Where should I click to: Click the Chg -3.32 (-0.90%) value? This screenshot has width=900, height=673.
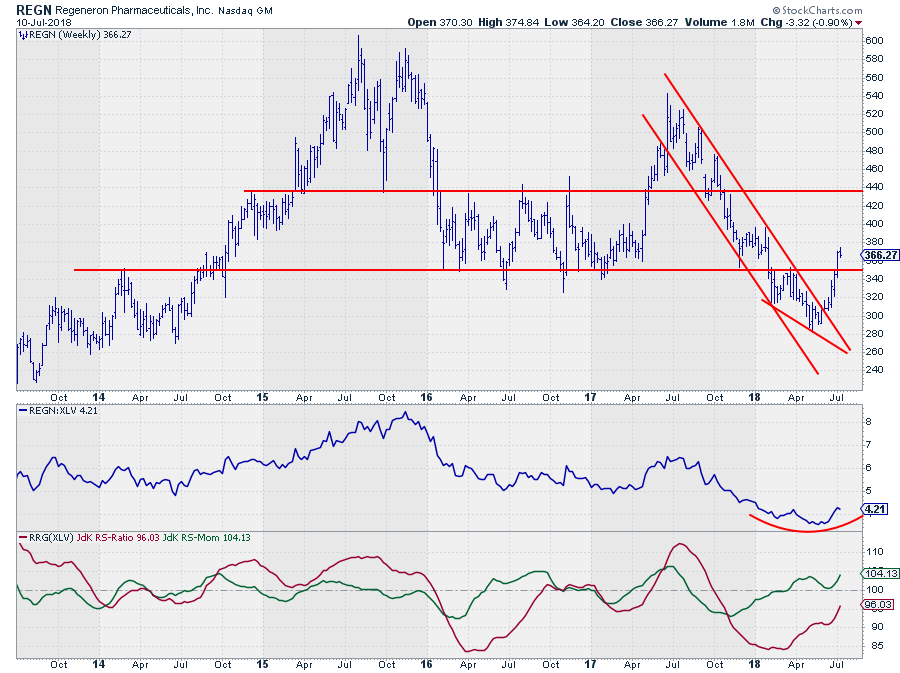pos(806,22)
